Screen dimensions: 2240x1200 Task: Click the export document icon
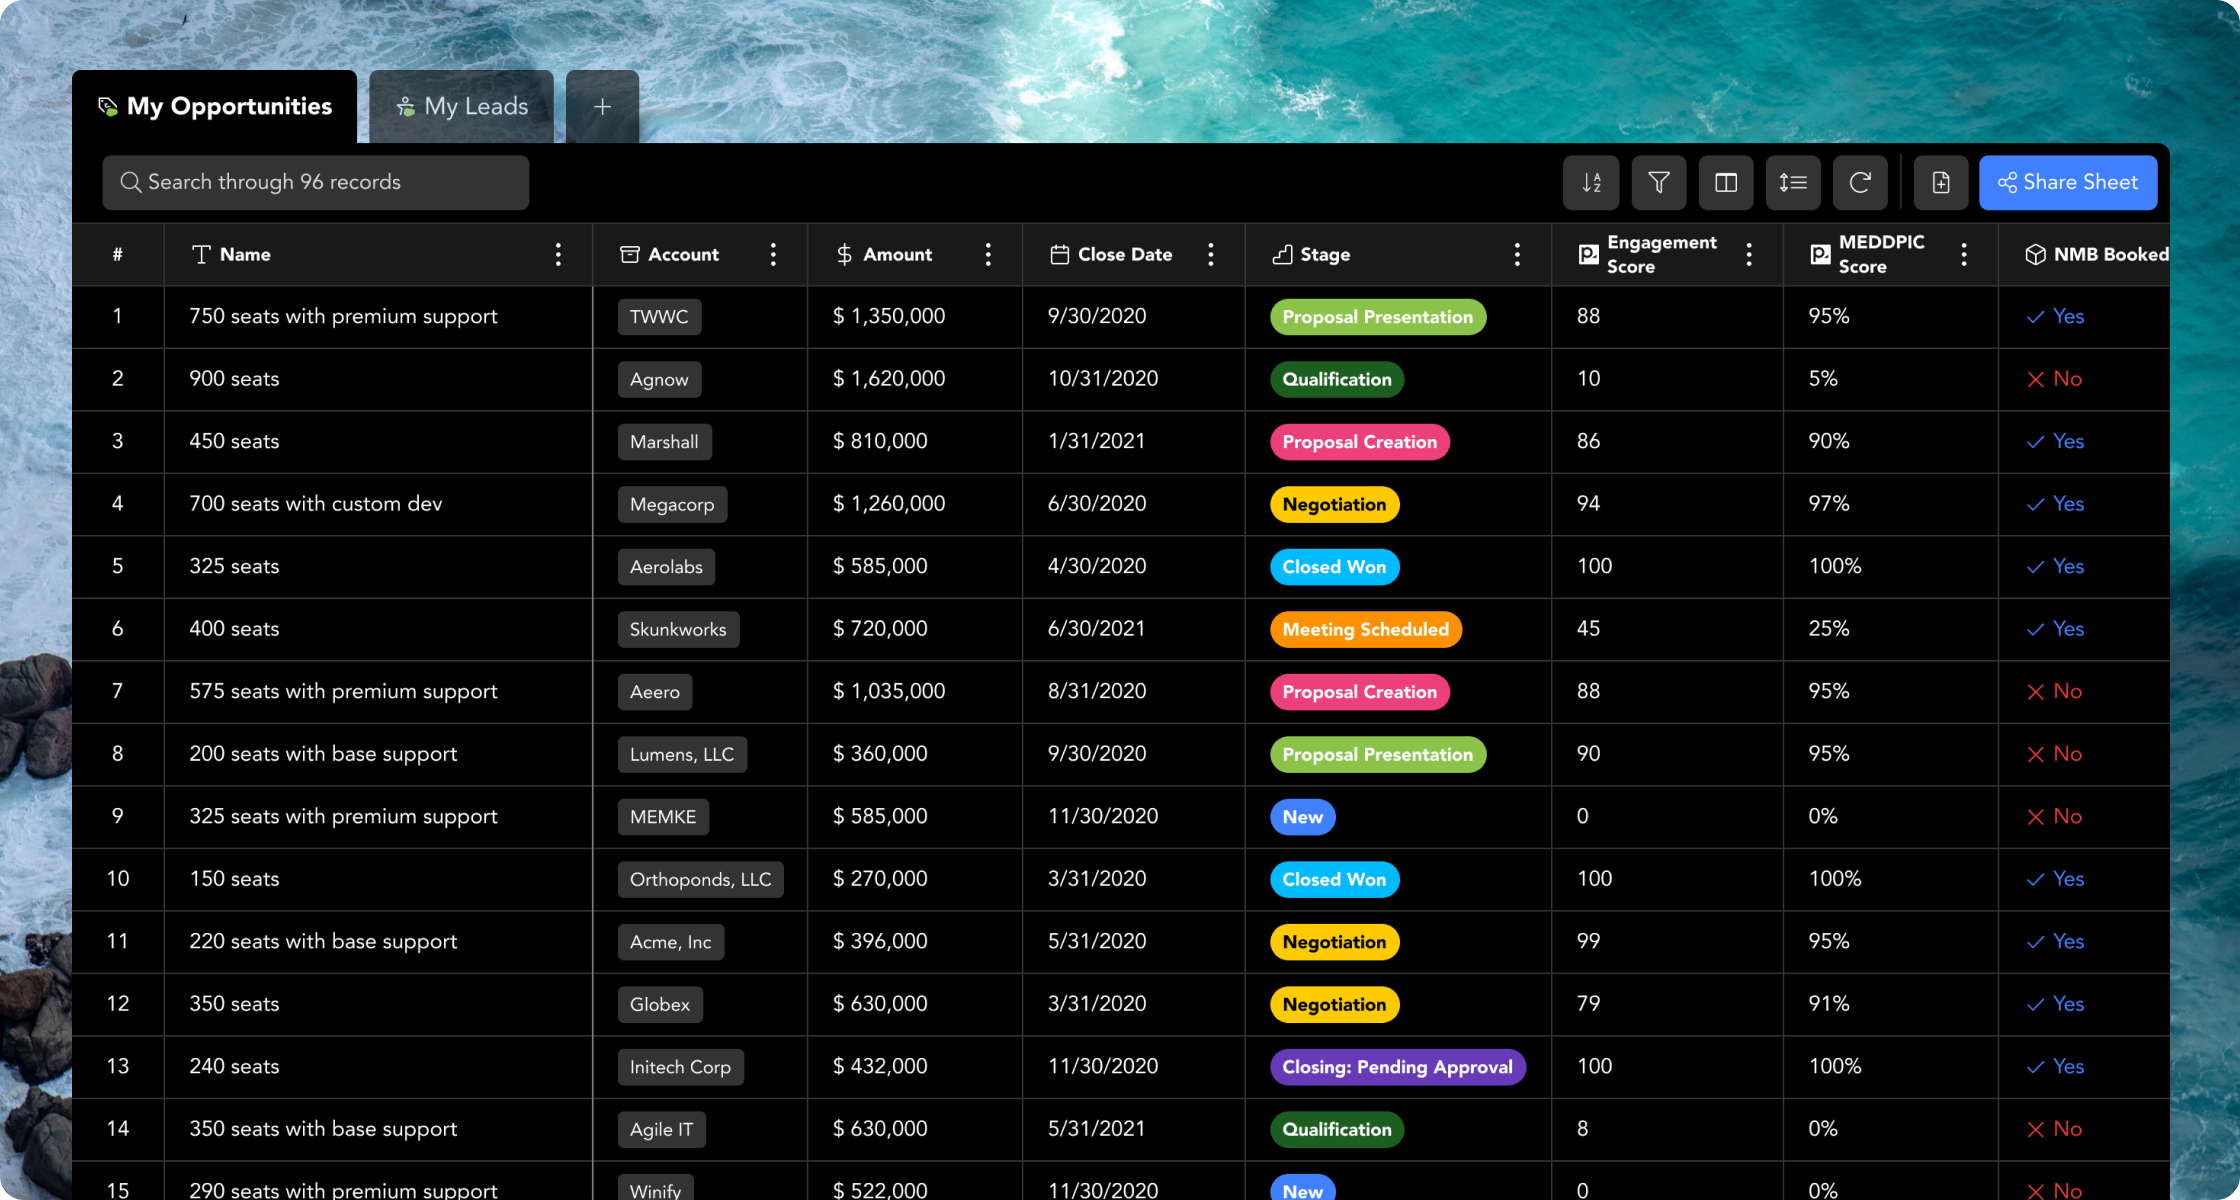coord(1941,183)
